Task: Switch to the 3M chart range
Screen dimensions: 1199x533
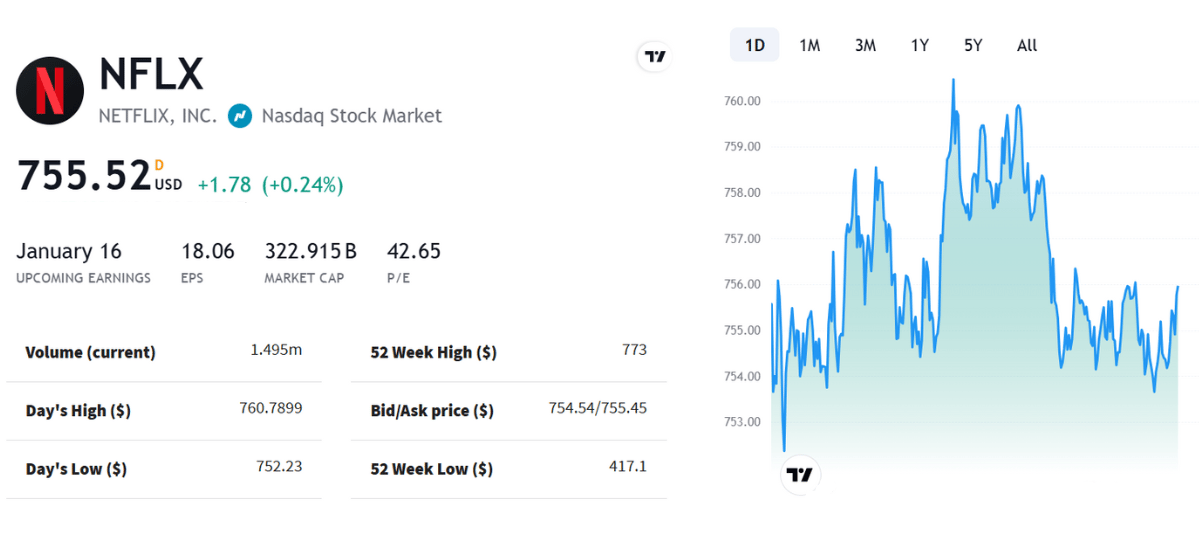Action: tap(865, 45)
